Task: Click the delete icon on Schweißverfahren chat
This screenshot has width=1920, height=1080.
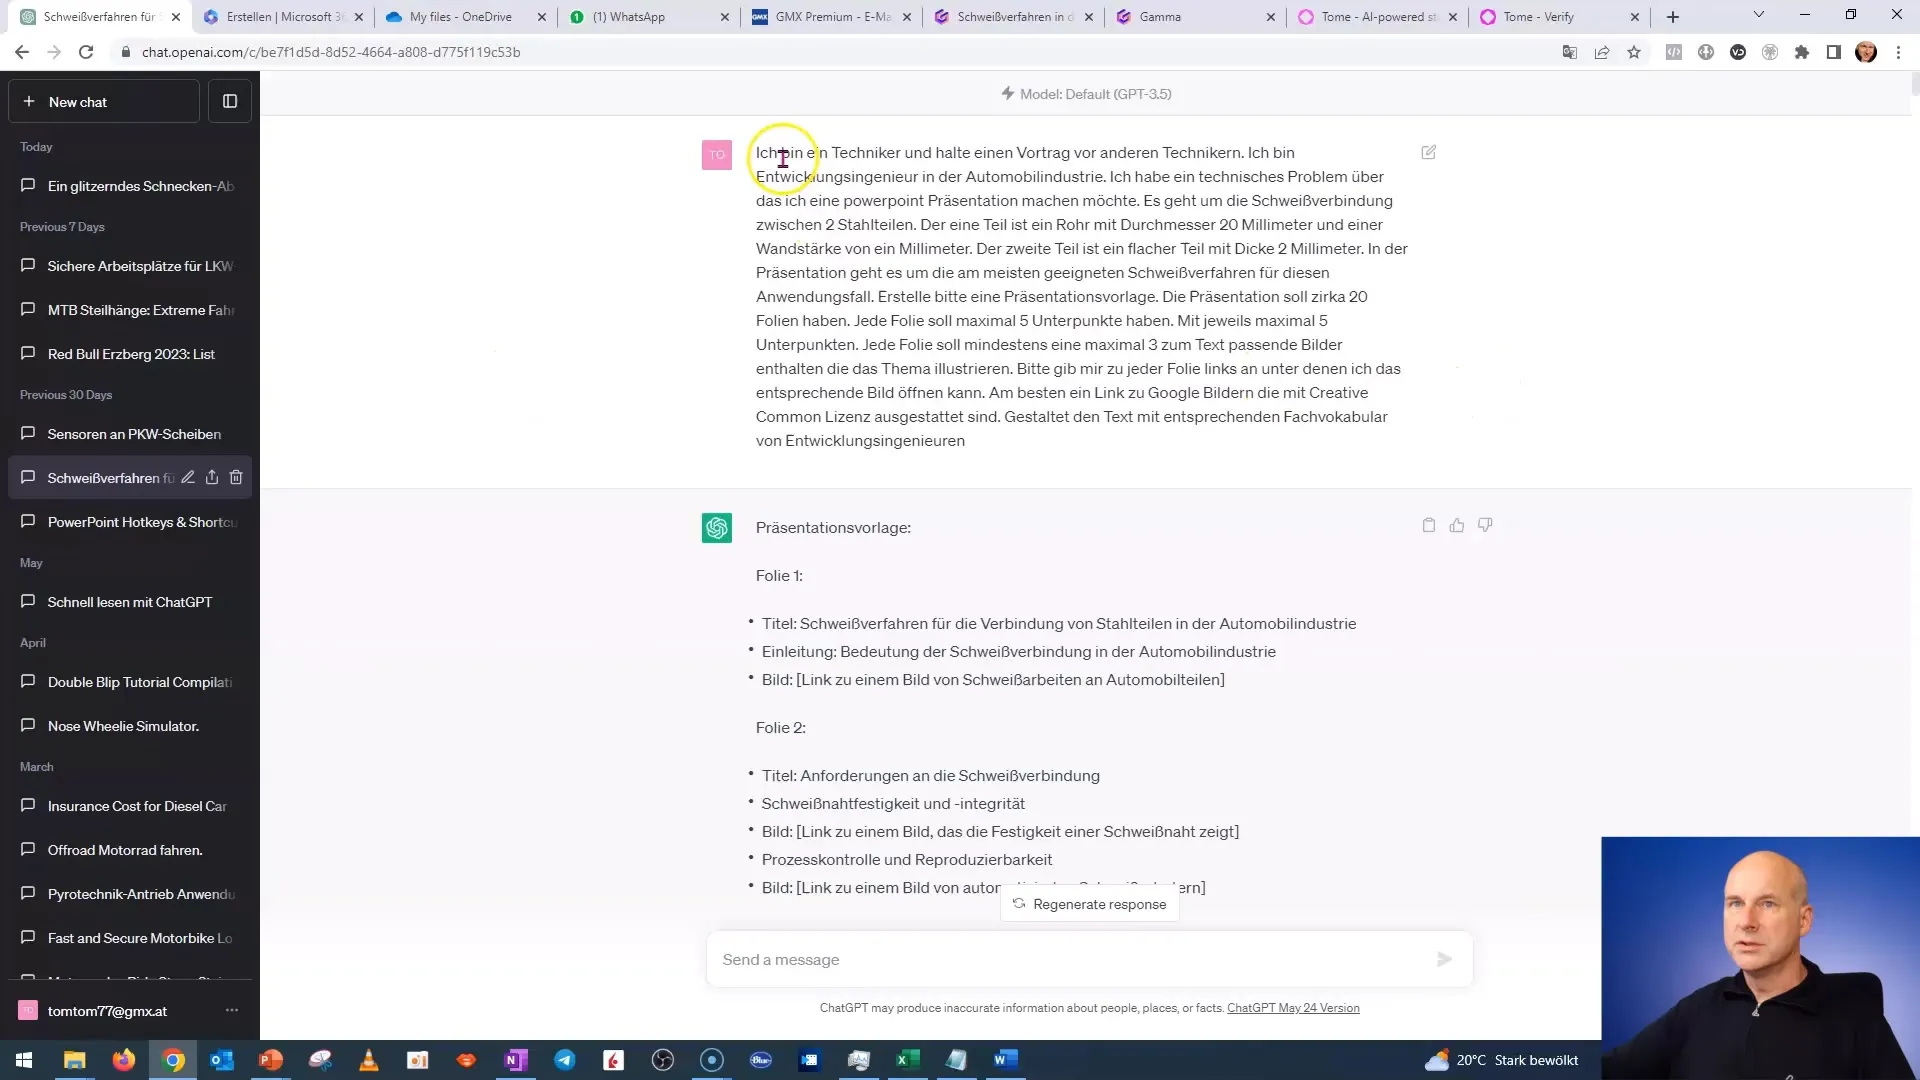Action: pyautogui.click(x=236, y=477)
